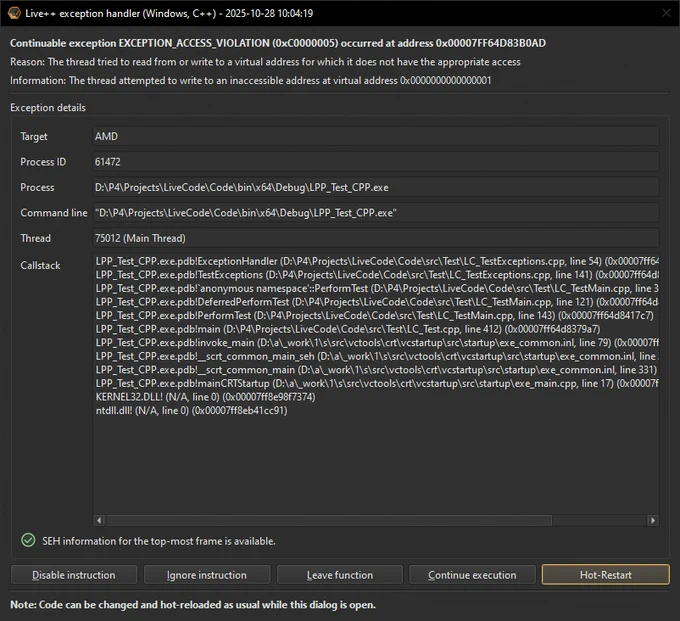This screenshot has height=621, width=680.
Task: Select the __scrt_common_main_seh callstack line
Action: pos(377,356)
